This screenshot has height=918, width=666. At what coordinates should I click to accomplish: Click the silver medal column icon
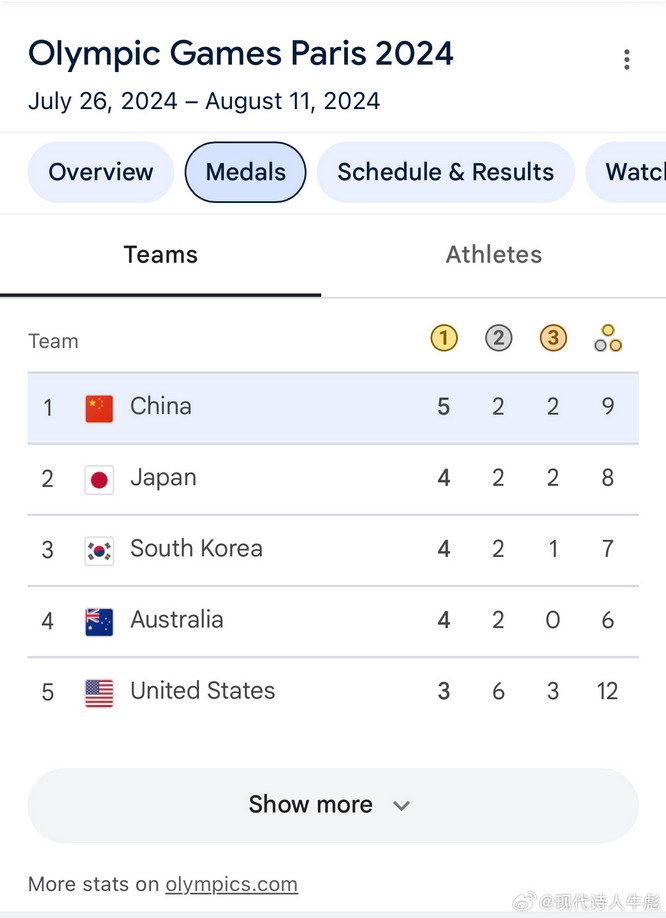pos(498,339)
